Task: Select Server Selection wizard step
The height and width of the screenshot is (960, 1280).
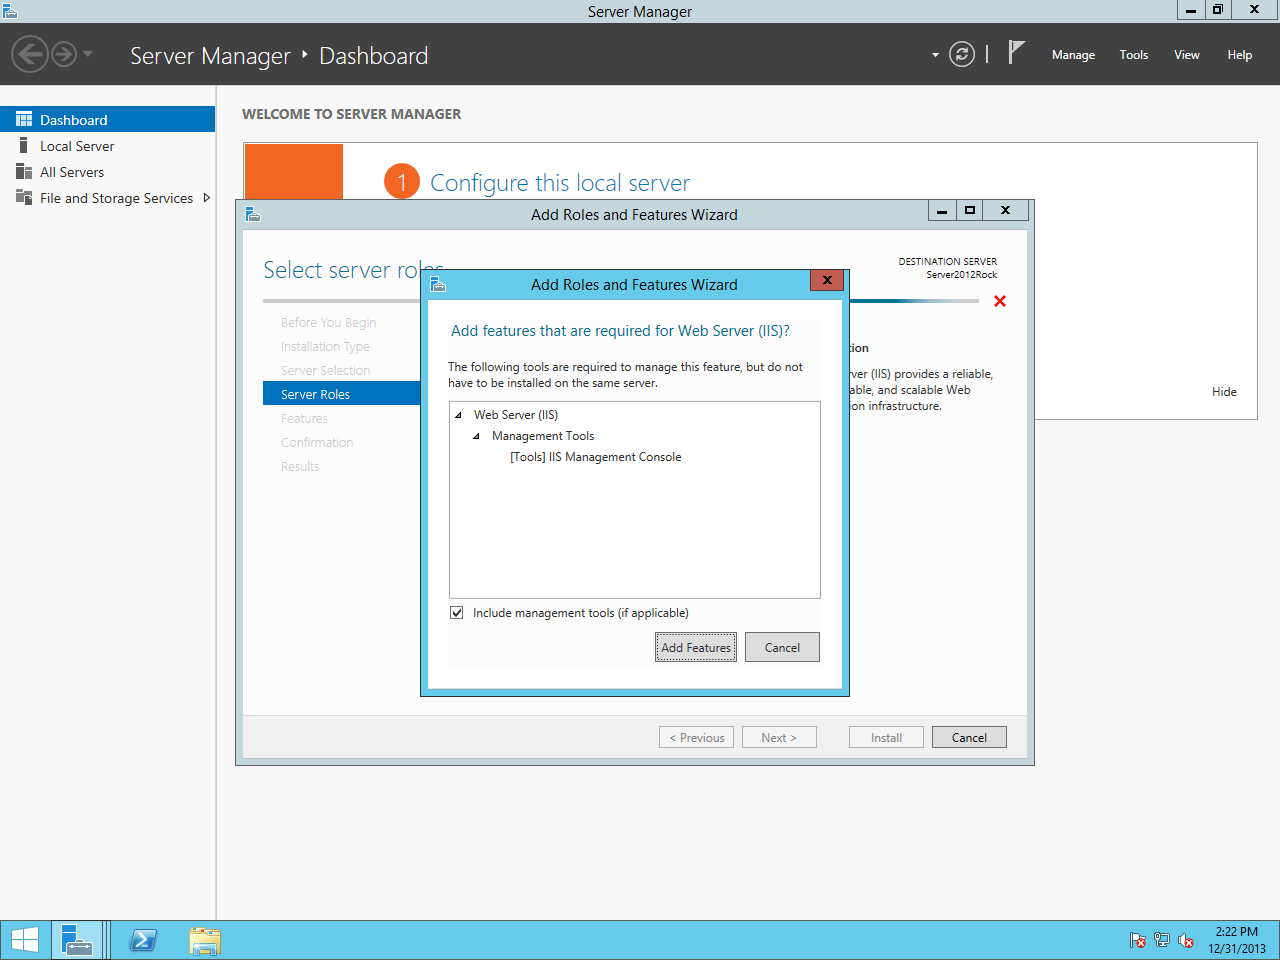Action: [x=325, y=371]
